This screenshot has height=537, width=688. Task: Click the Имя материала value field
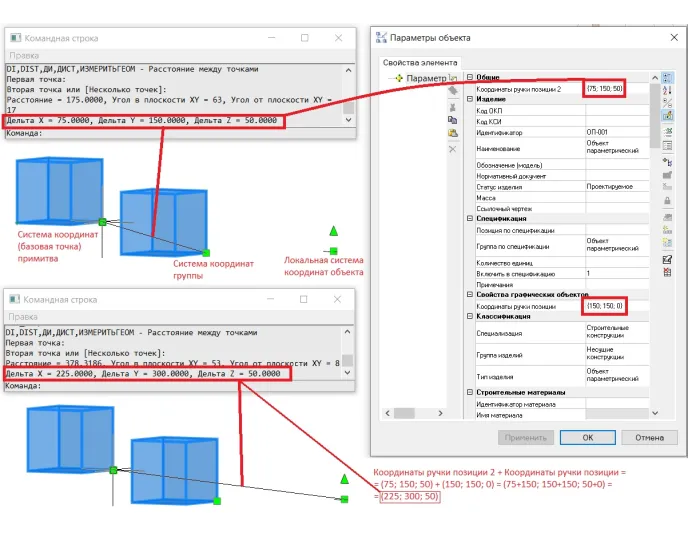(617, 415)
